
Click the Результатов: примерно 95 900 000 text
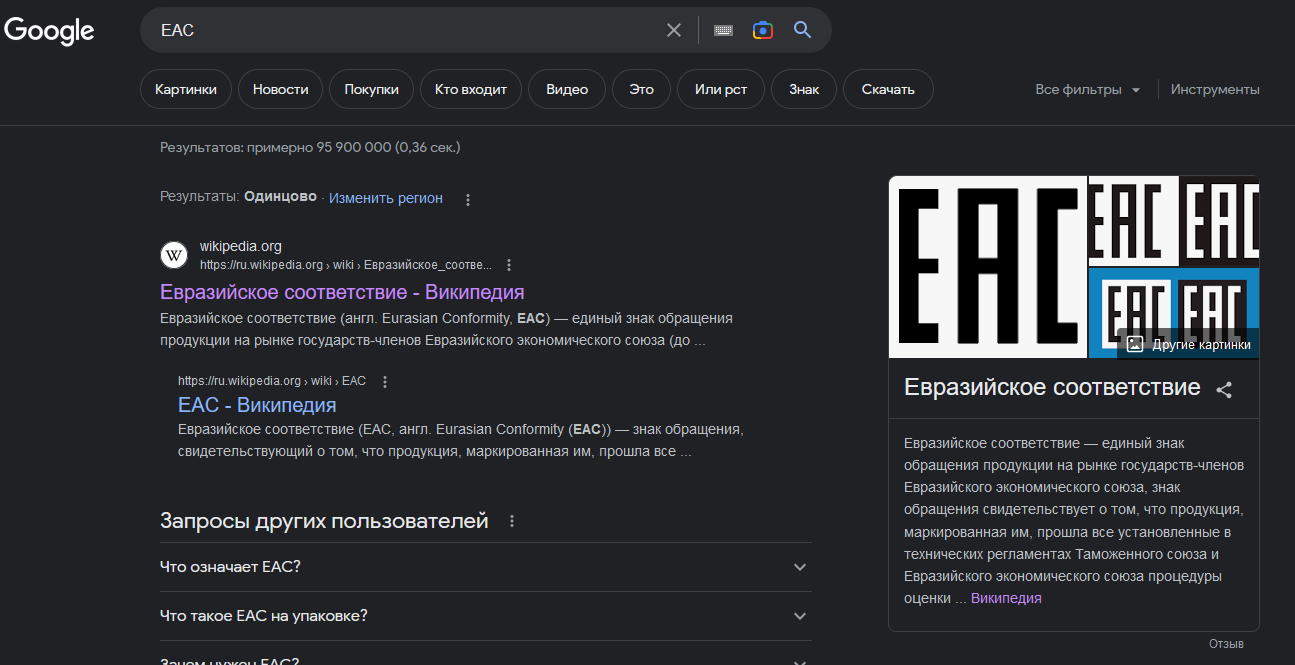point(310,147)
